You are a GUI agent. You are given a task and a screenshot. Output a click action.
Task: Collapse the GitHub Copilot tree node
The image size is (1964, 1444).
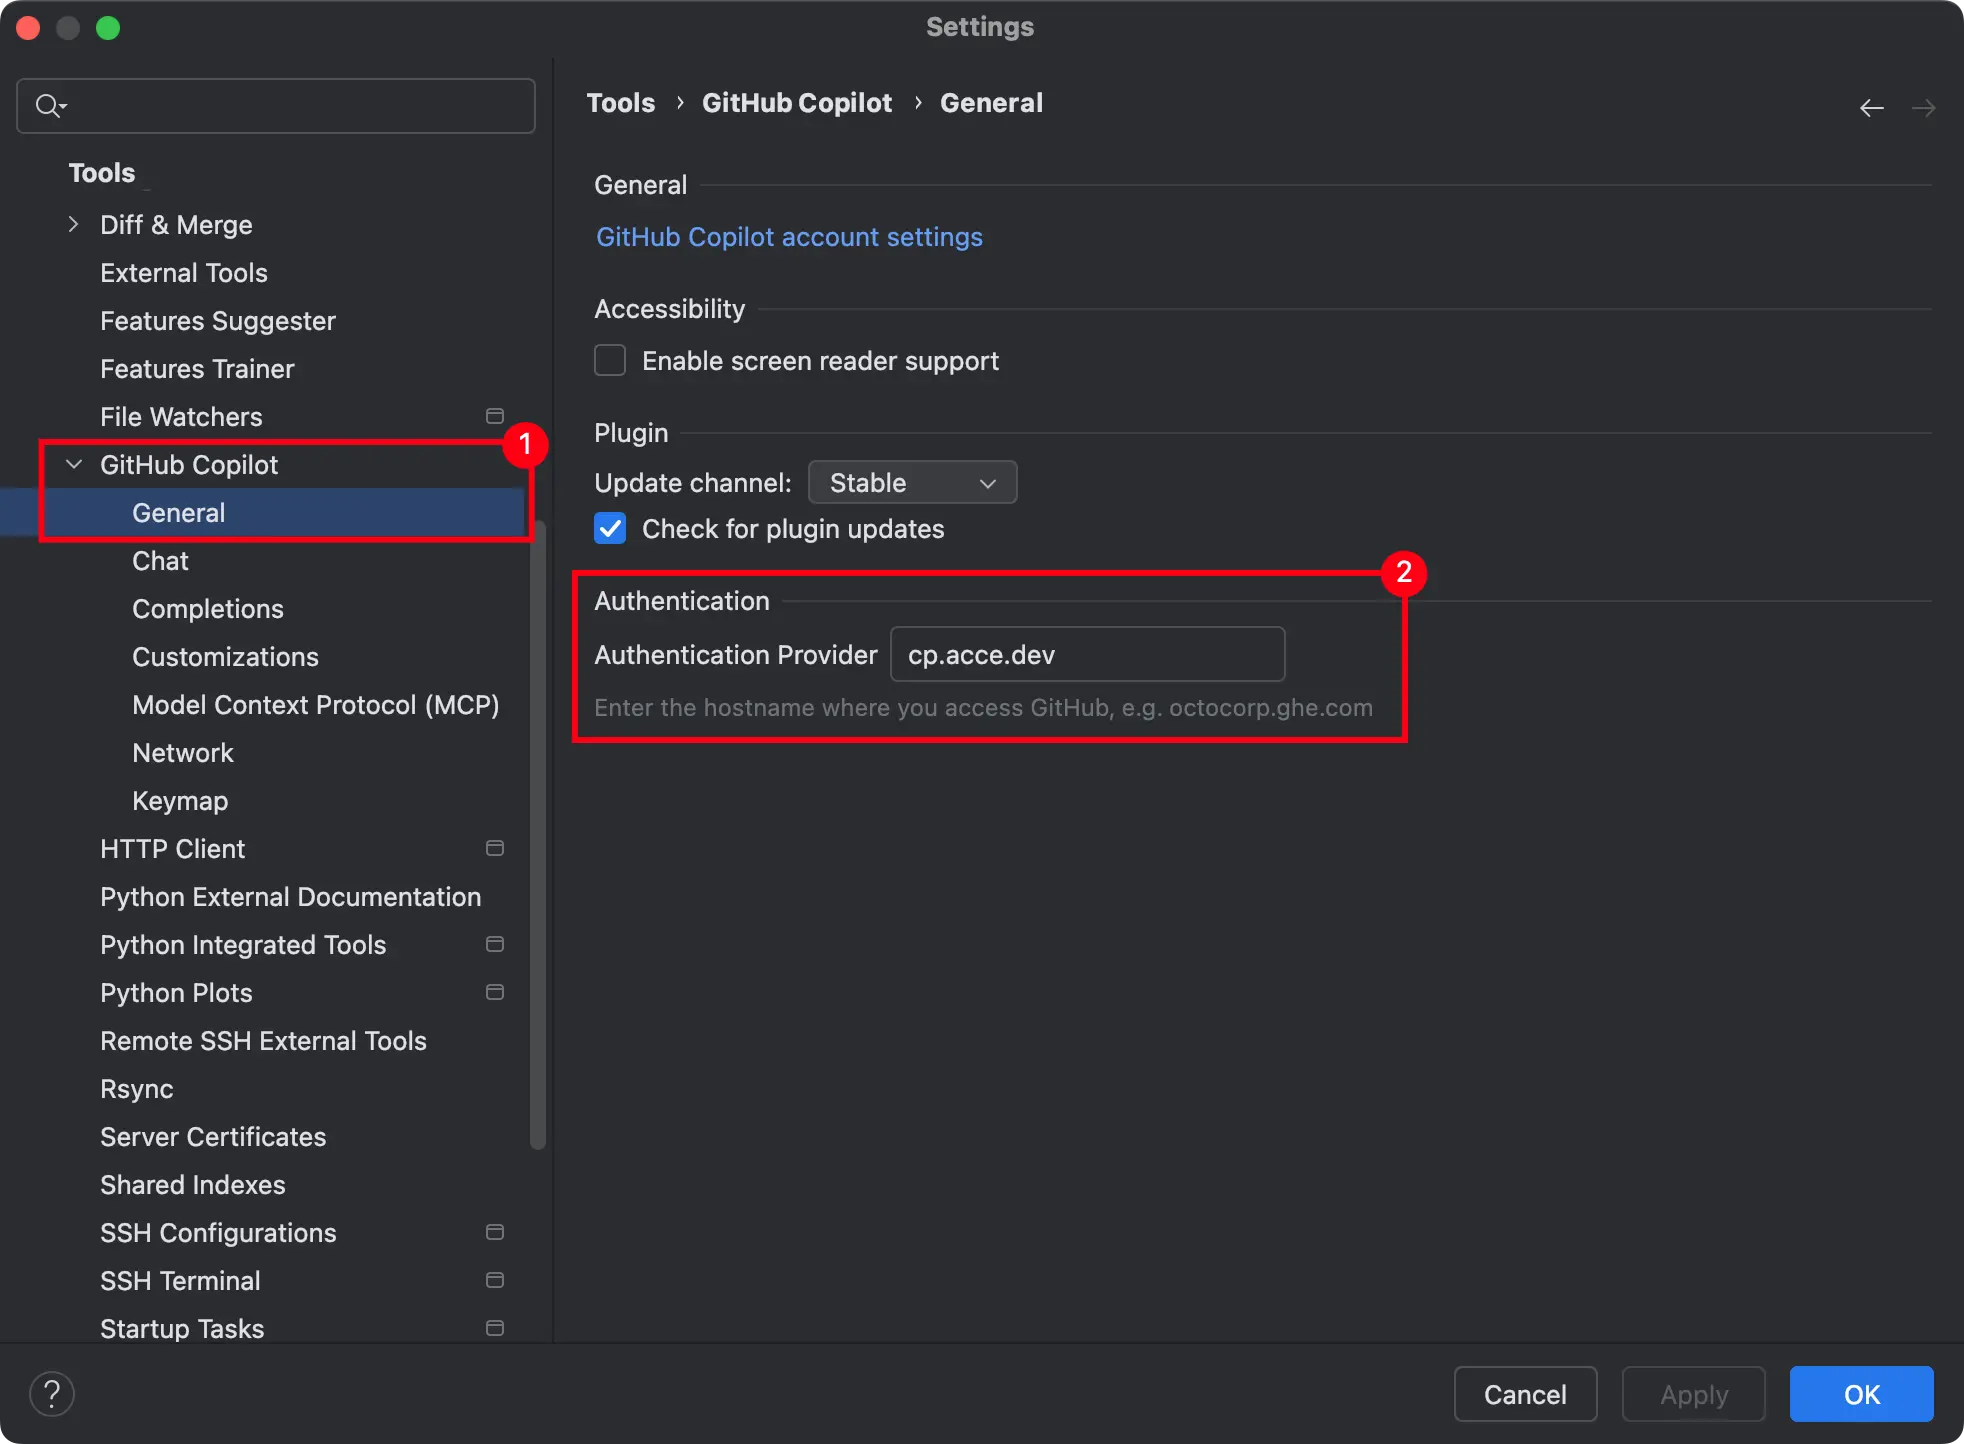tap(73, 464)
